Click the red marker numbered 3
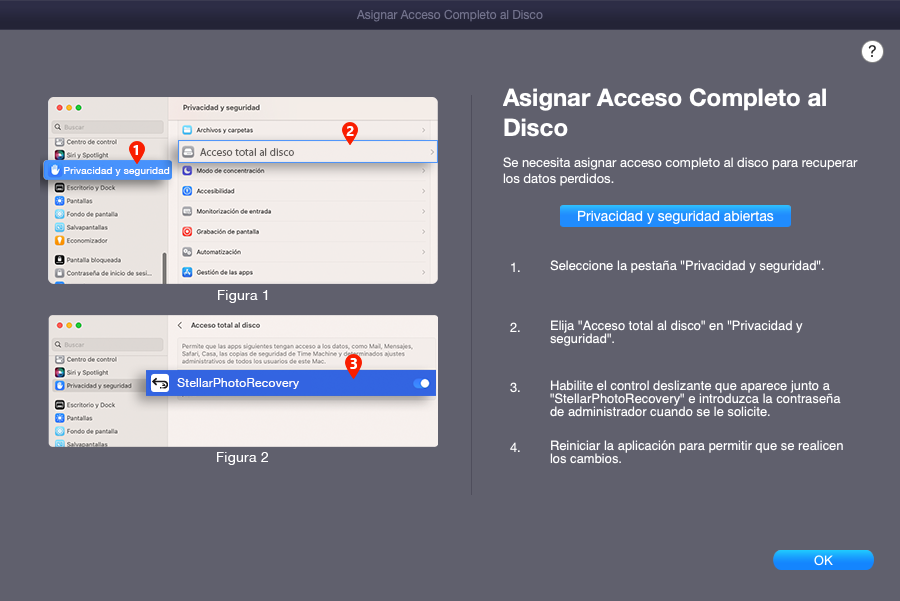Image resolution: width=900 pixels, height=601 pixels. click(x=352, y=365)
